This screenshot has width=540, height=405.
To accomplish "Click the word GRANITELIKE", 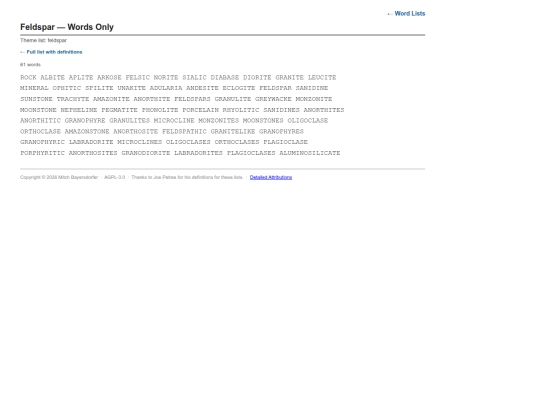I will pos(233,132).
